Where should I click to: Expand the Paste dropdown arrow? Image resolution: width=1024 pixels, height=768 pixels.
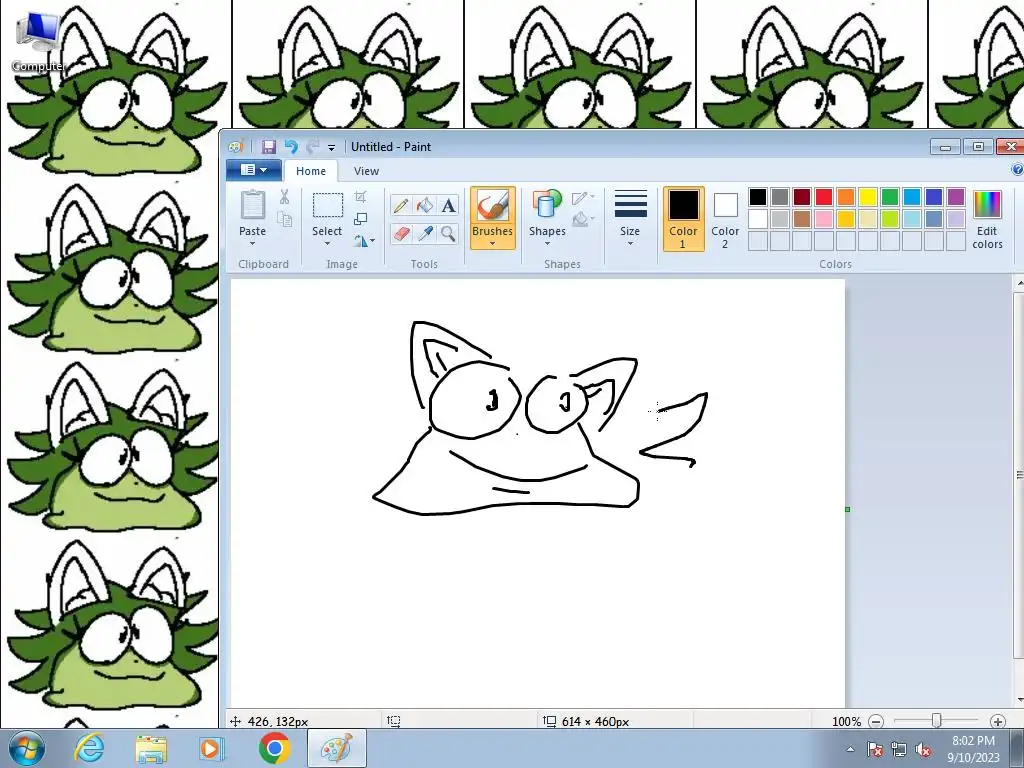253,244
